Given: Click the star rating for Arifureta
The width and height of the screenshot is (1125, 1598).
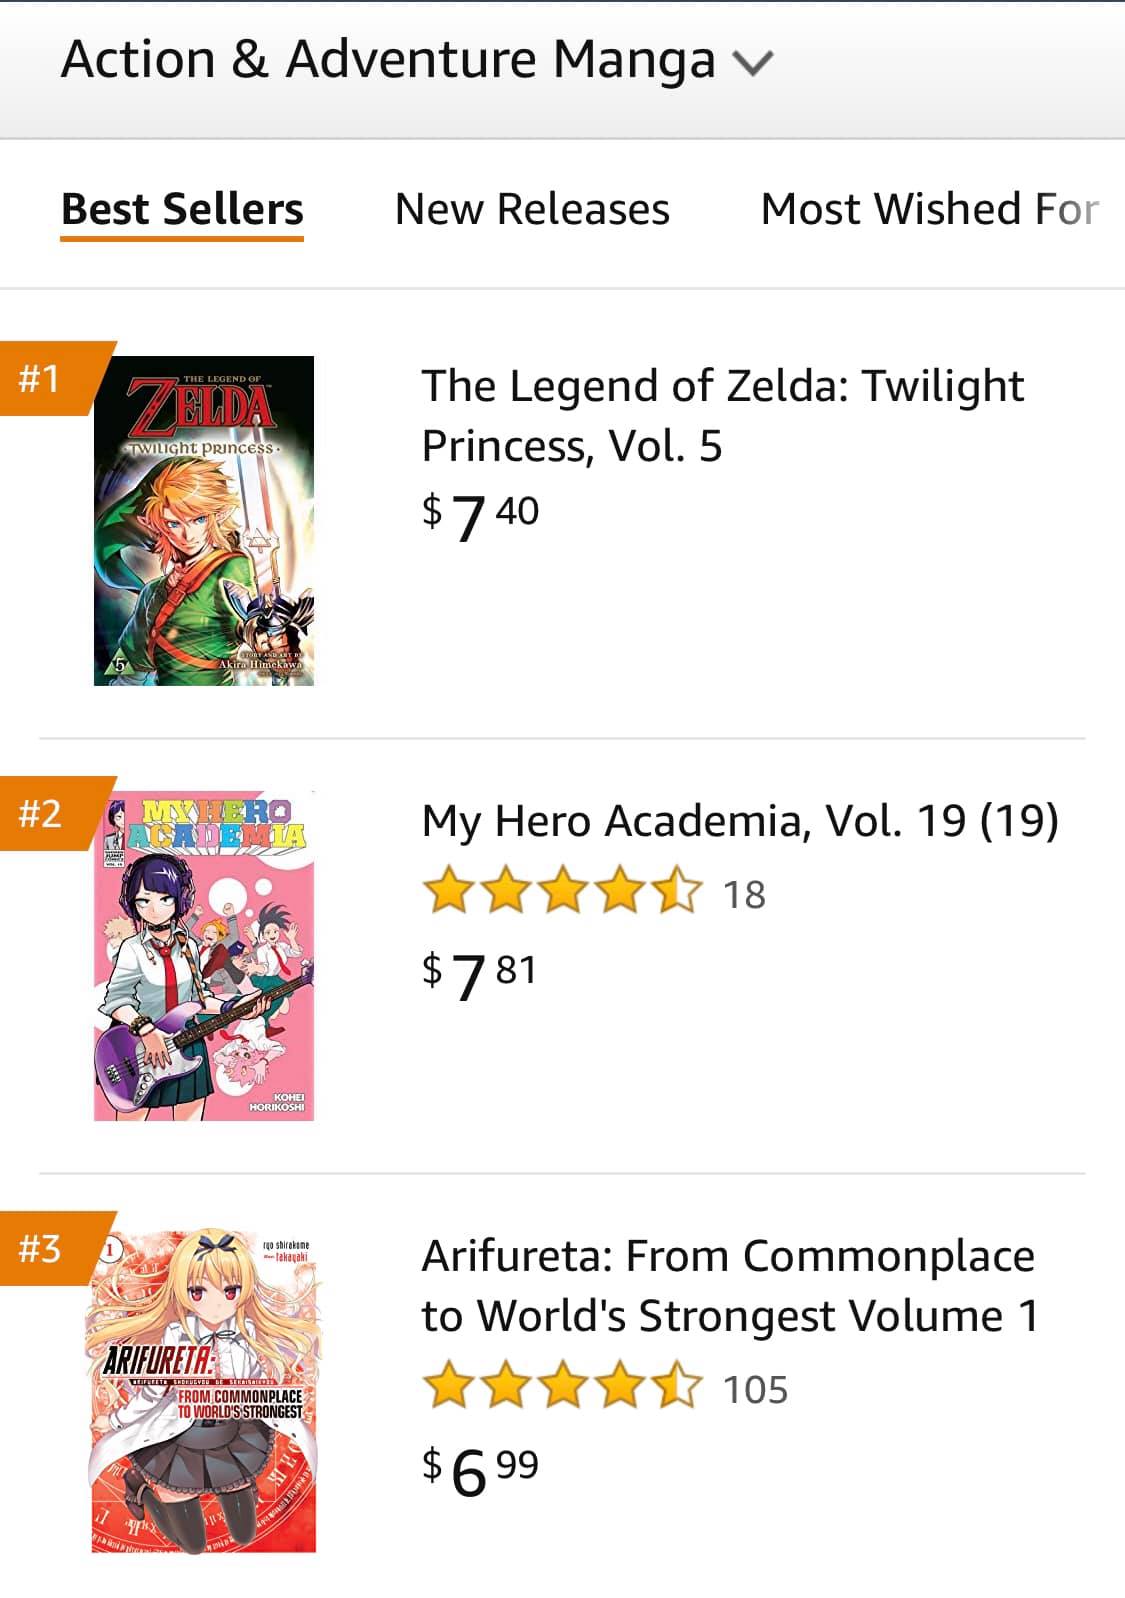Looking at the screenshot, I should tap(563, 1387).
